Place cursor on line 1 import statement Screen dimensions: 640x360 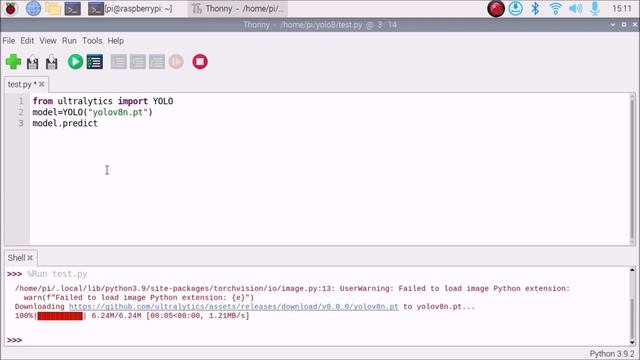(x=103, y=101)
